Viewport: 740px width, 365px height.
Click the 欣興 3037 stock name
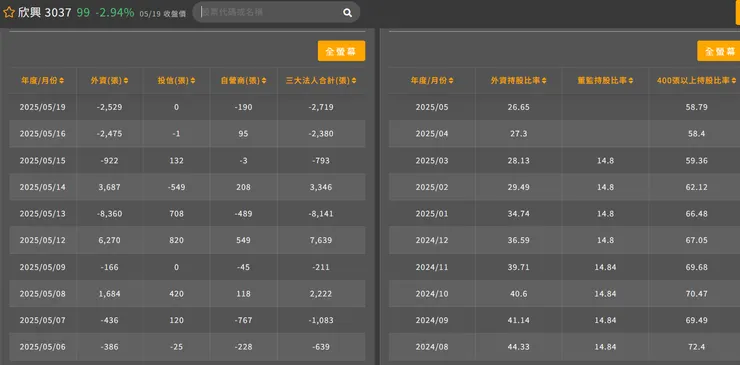point(44,12)
